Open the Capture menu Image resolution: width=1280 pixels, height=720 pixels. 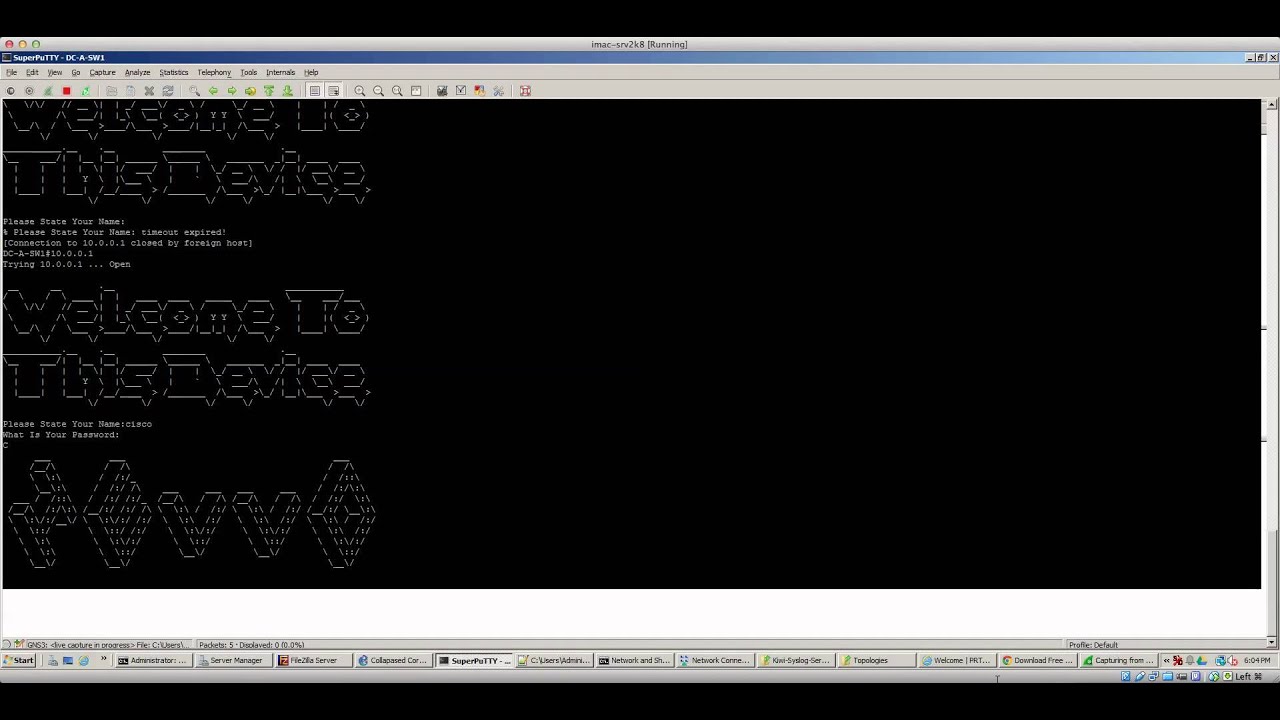click(x=102, y=72)
